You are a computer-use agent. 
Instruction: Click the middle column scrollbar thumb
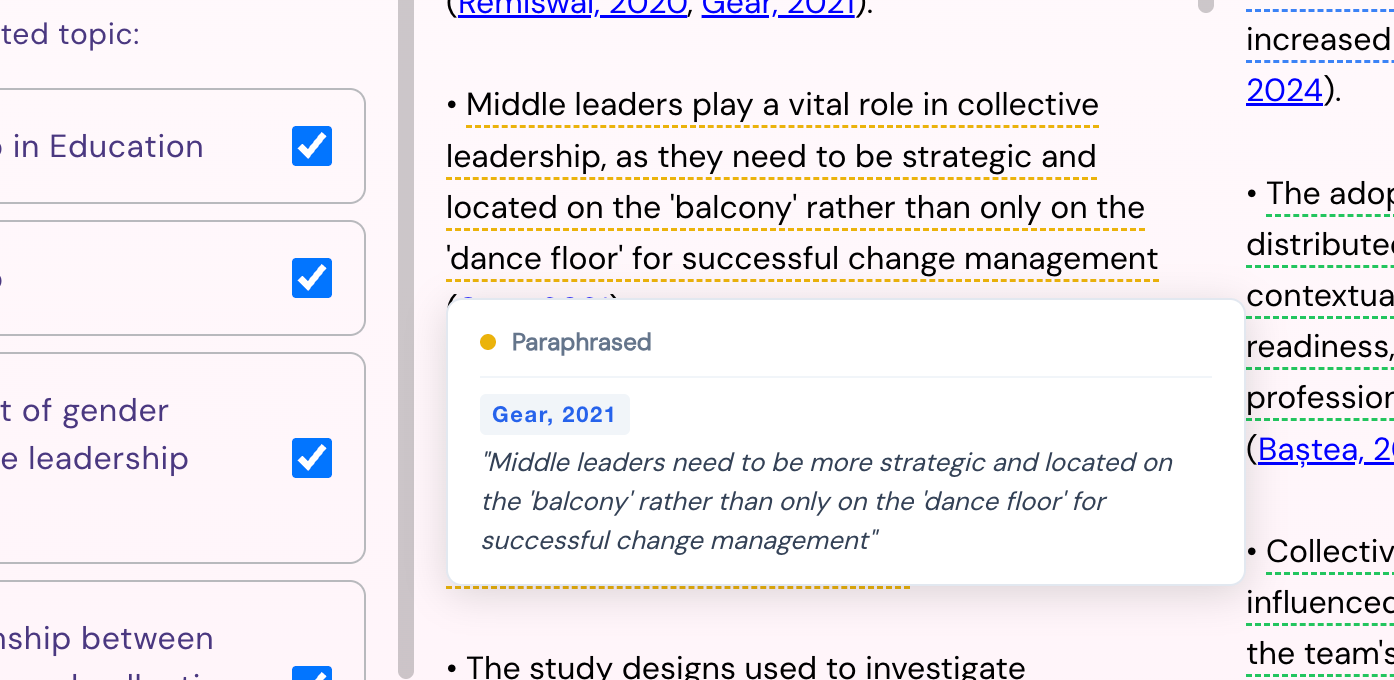pos(1206,6)
